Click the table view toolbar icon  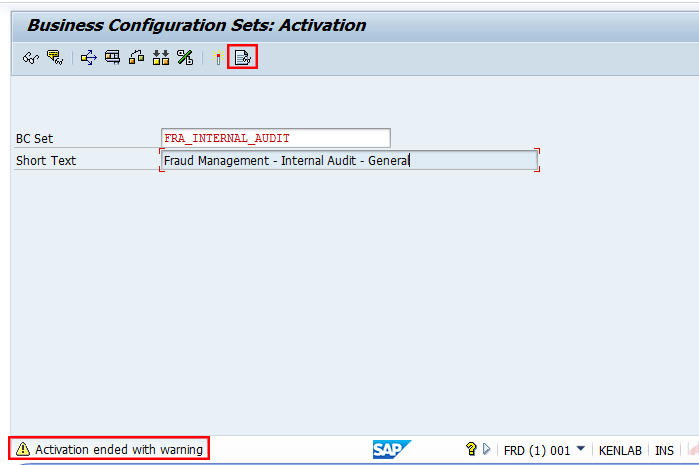tap(112, 57)
